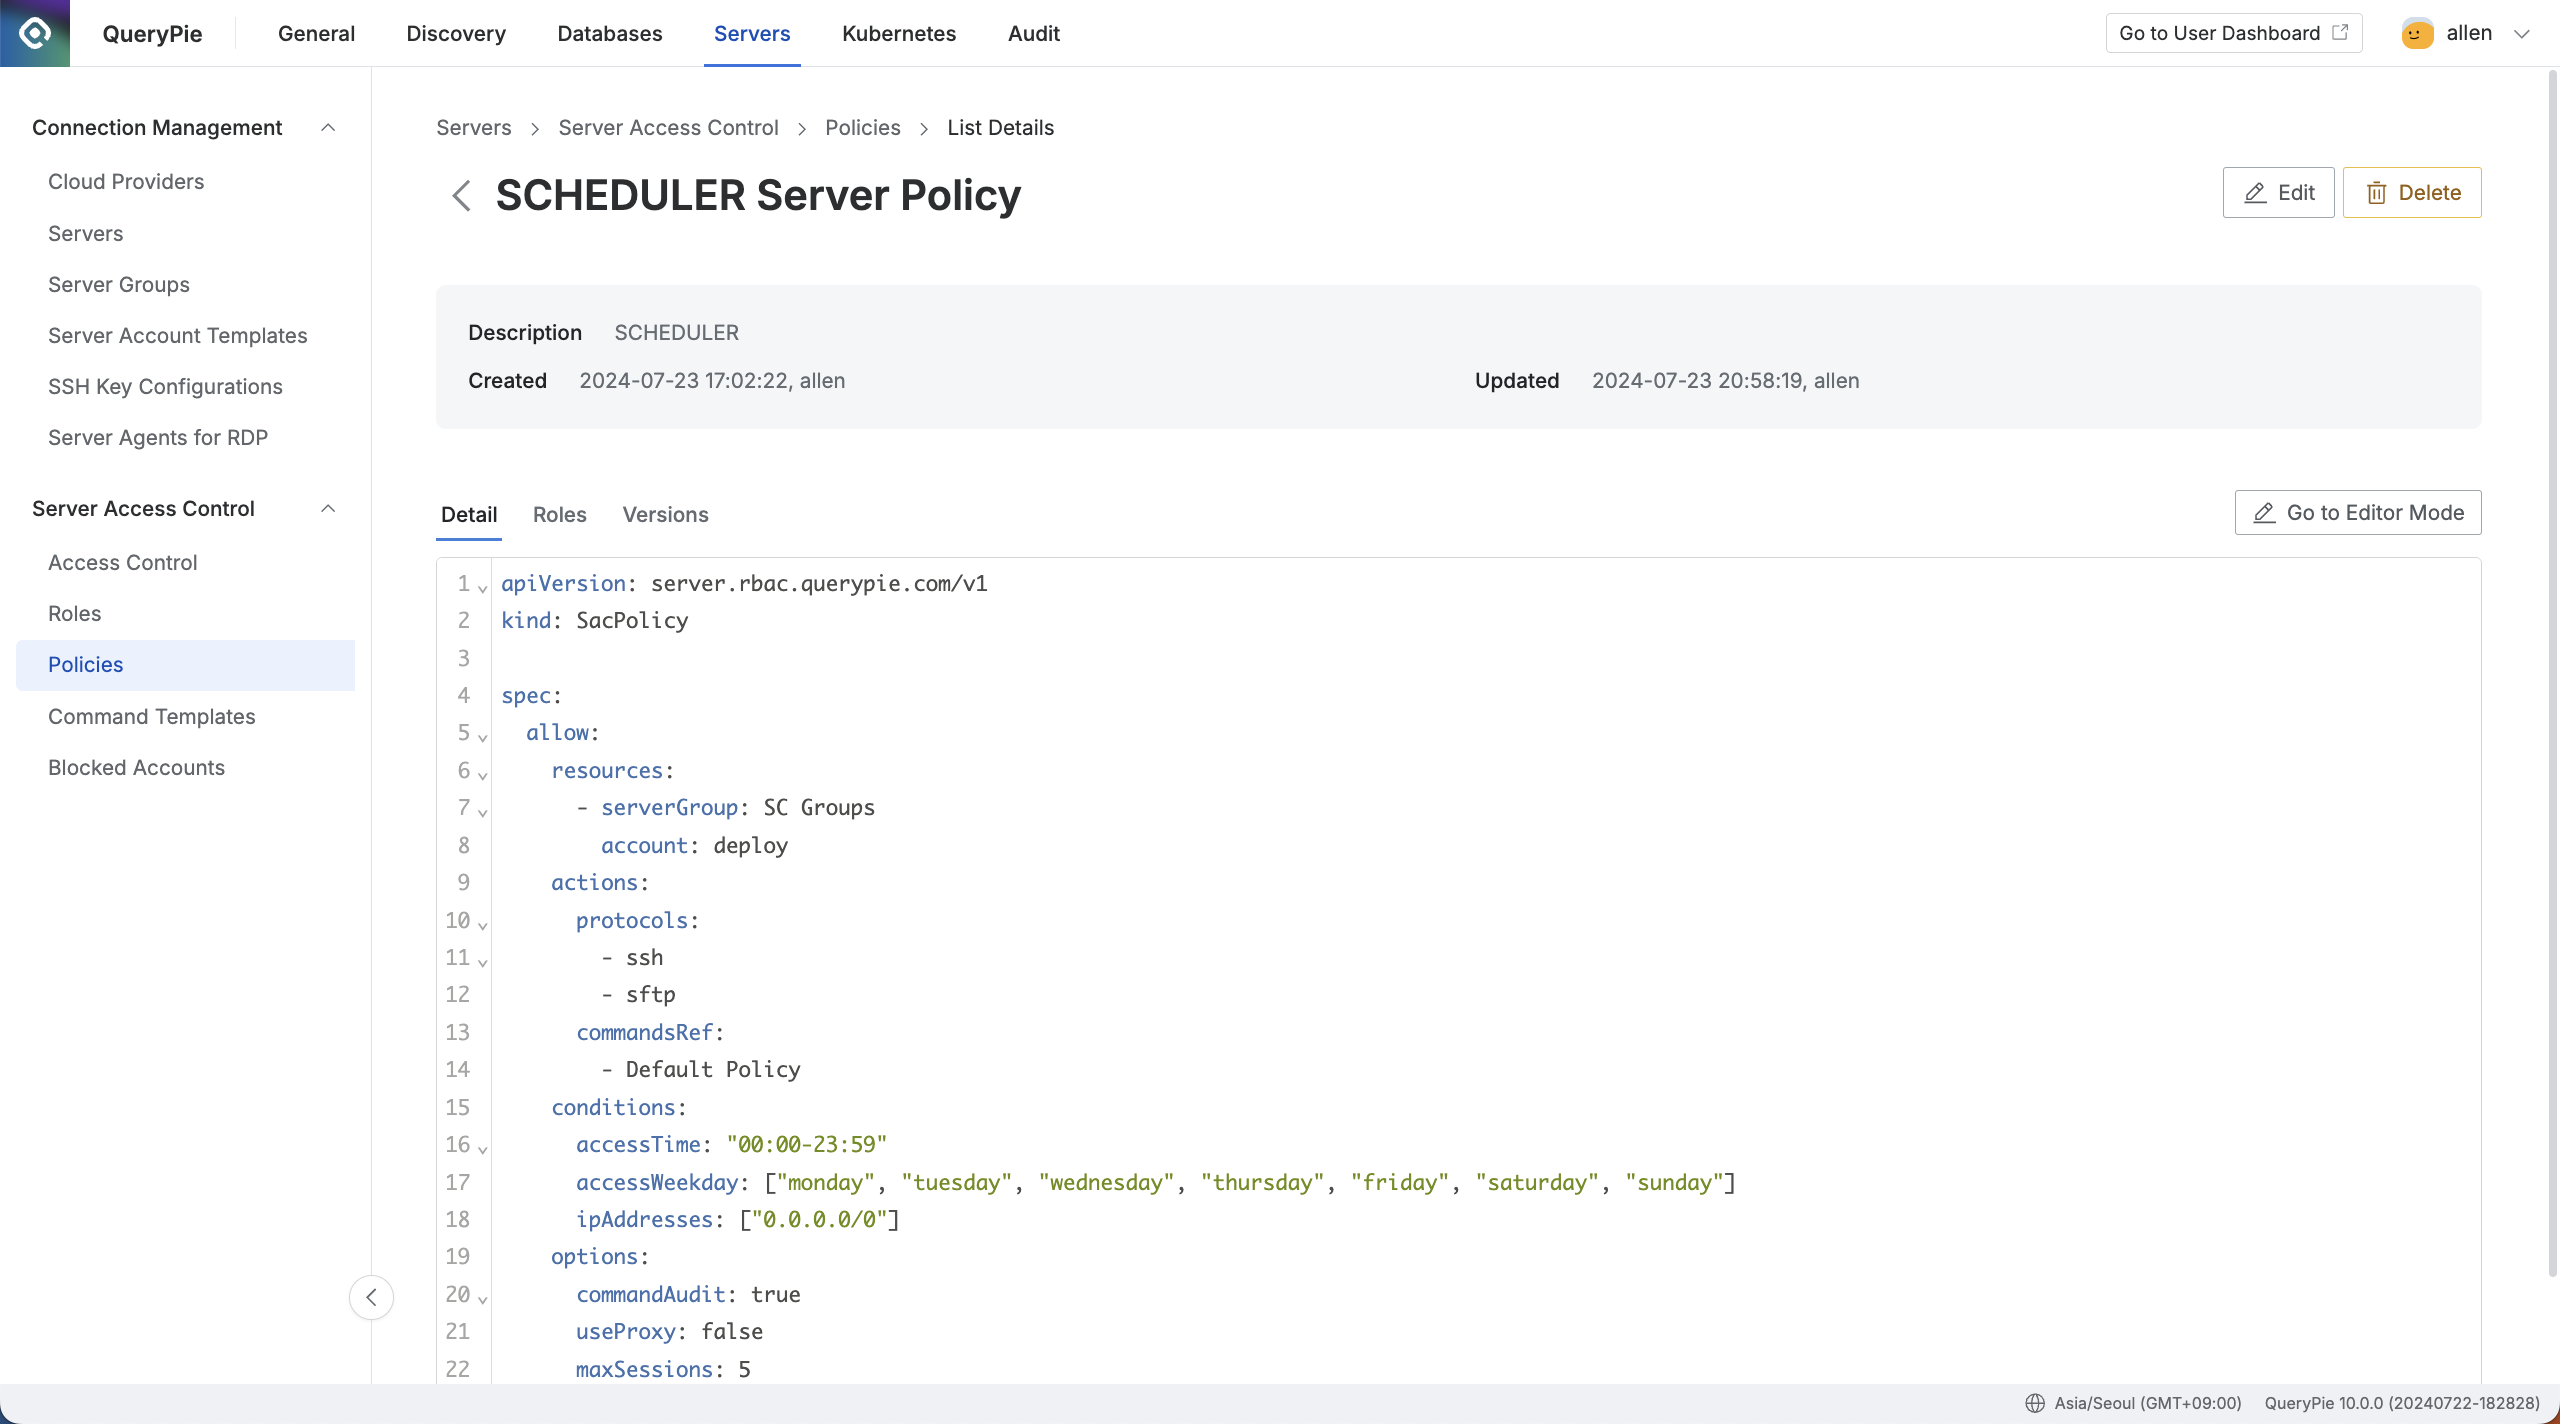Viewport: 2560px width, 1424px height.
Task: Open the Servers top menu
Action: point(752,33)
